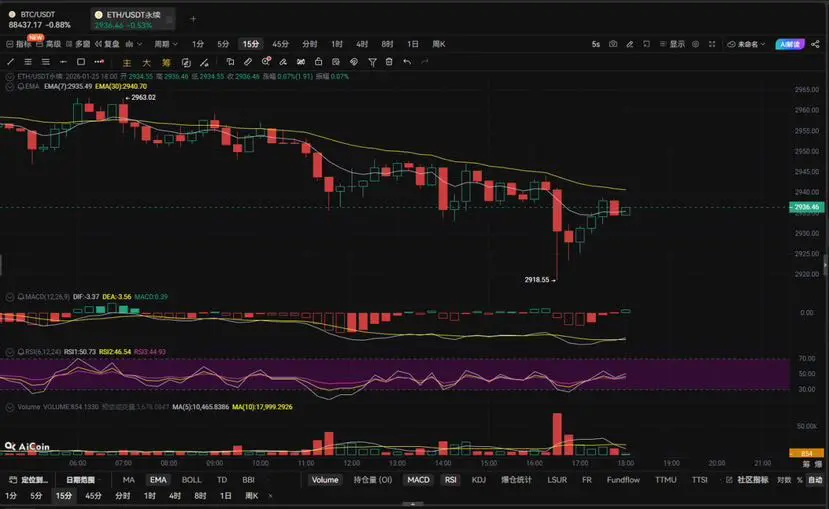Activate the zoom magnifier tool
Screen dimensions: 829x509
266,61
